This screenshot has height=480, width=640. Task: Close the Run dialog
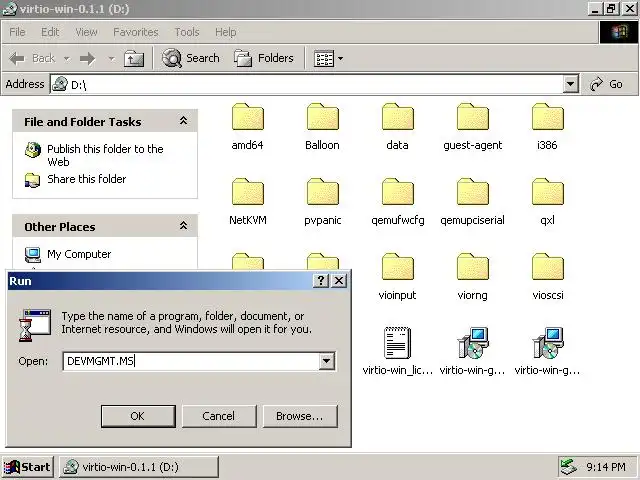click(339, 280)
